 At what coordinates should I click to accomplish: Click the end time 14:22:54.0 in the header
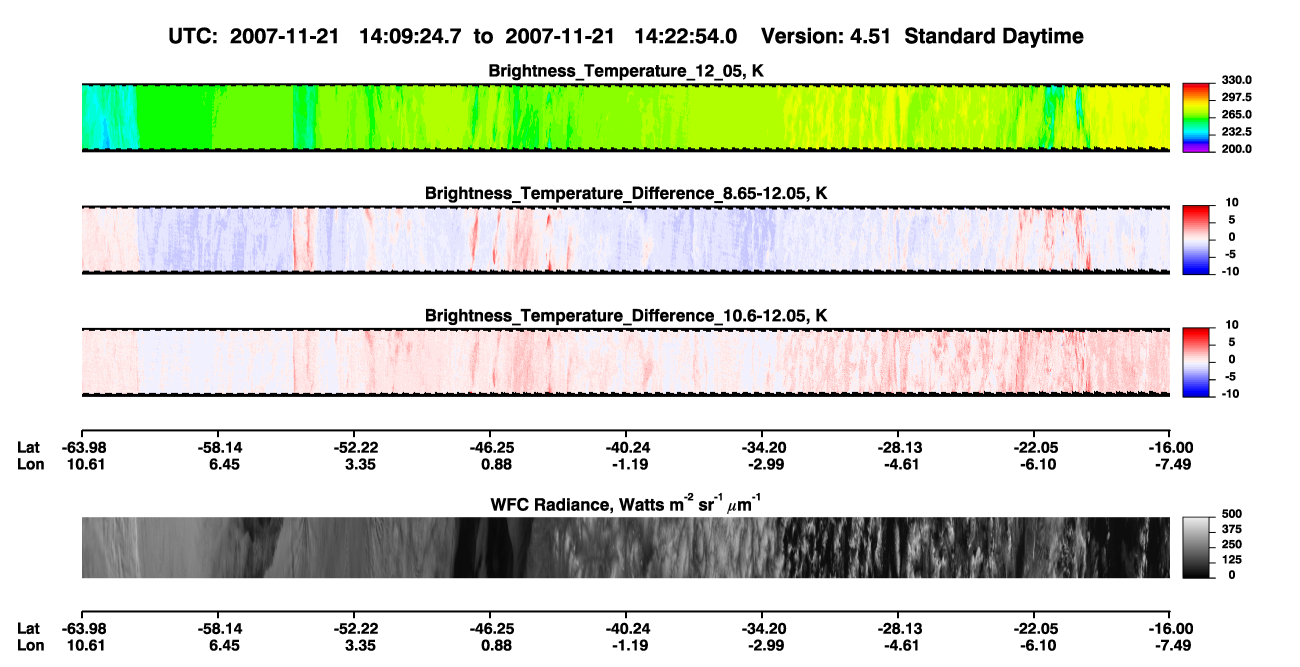(686, 36)
